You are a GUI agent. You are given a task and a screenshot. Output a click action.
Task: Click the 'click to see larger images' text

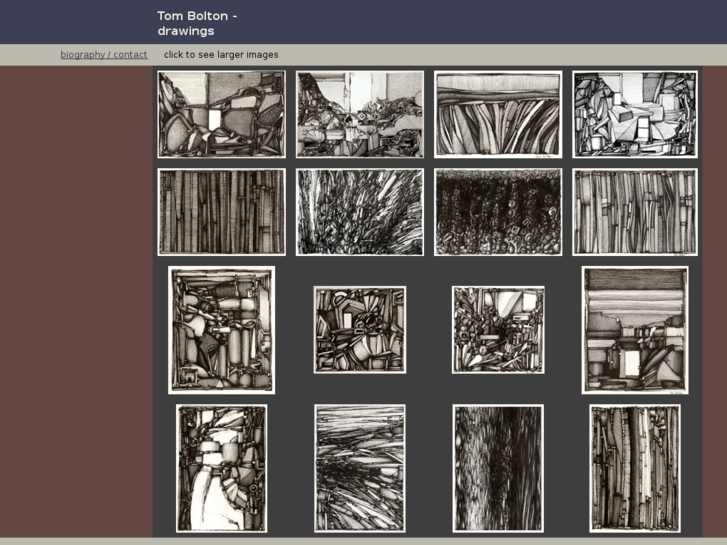click(x=221, y=55)
